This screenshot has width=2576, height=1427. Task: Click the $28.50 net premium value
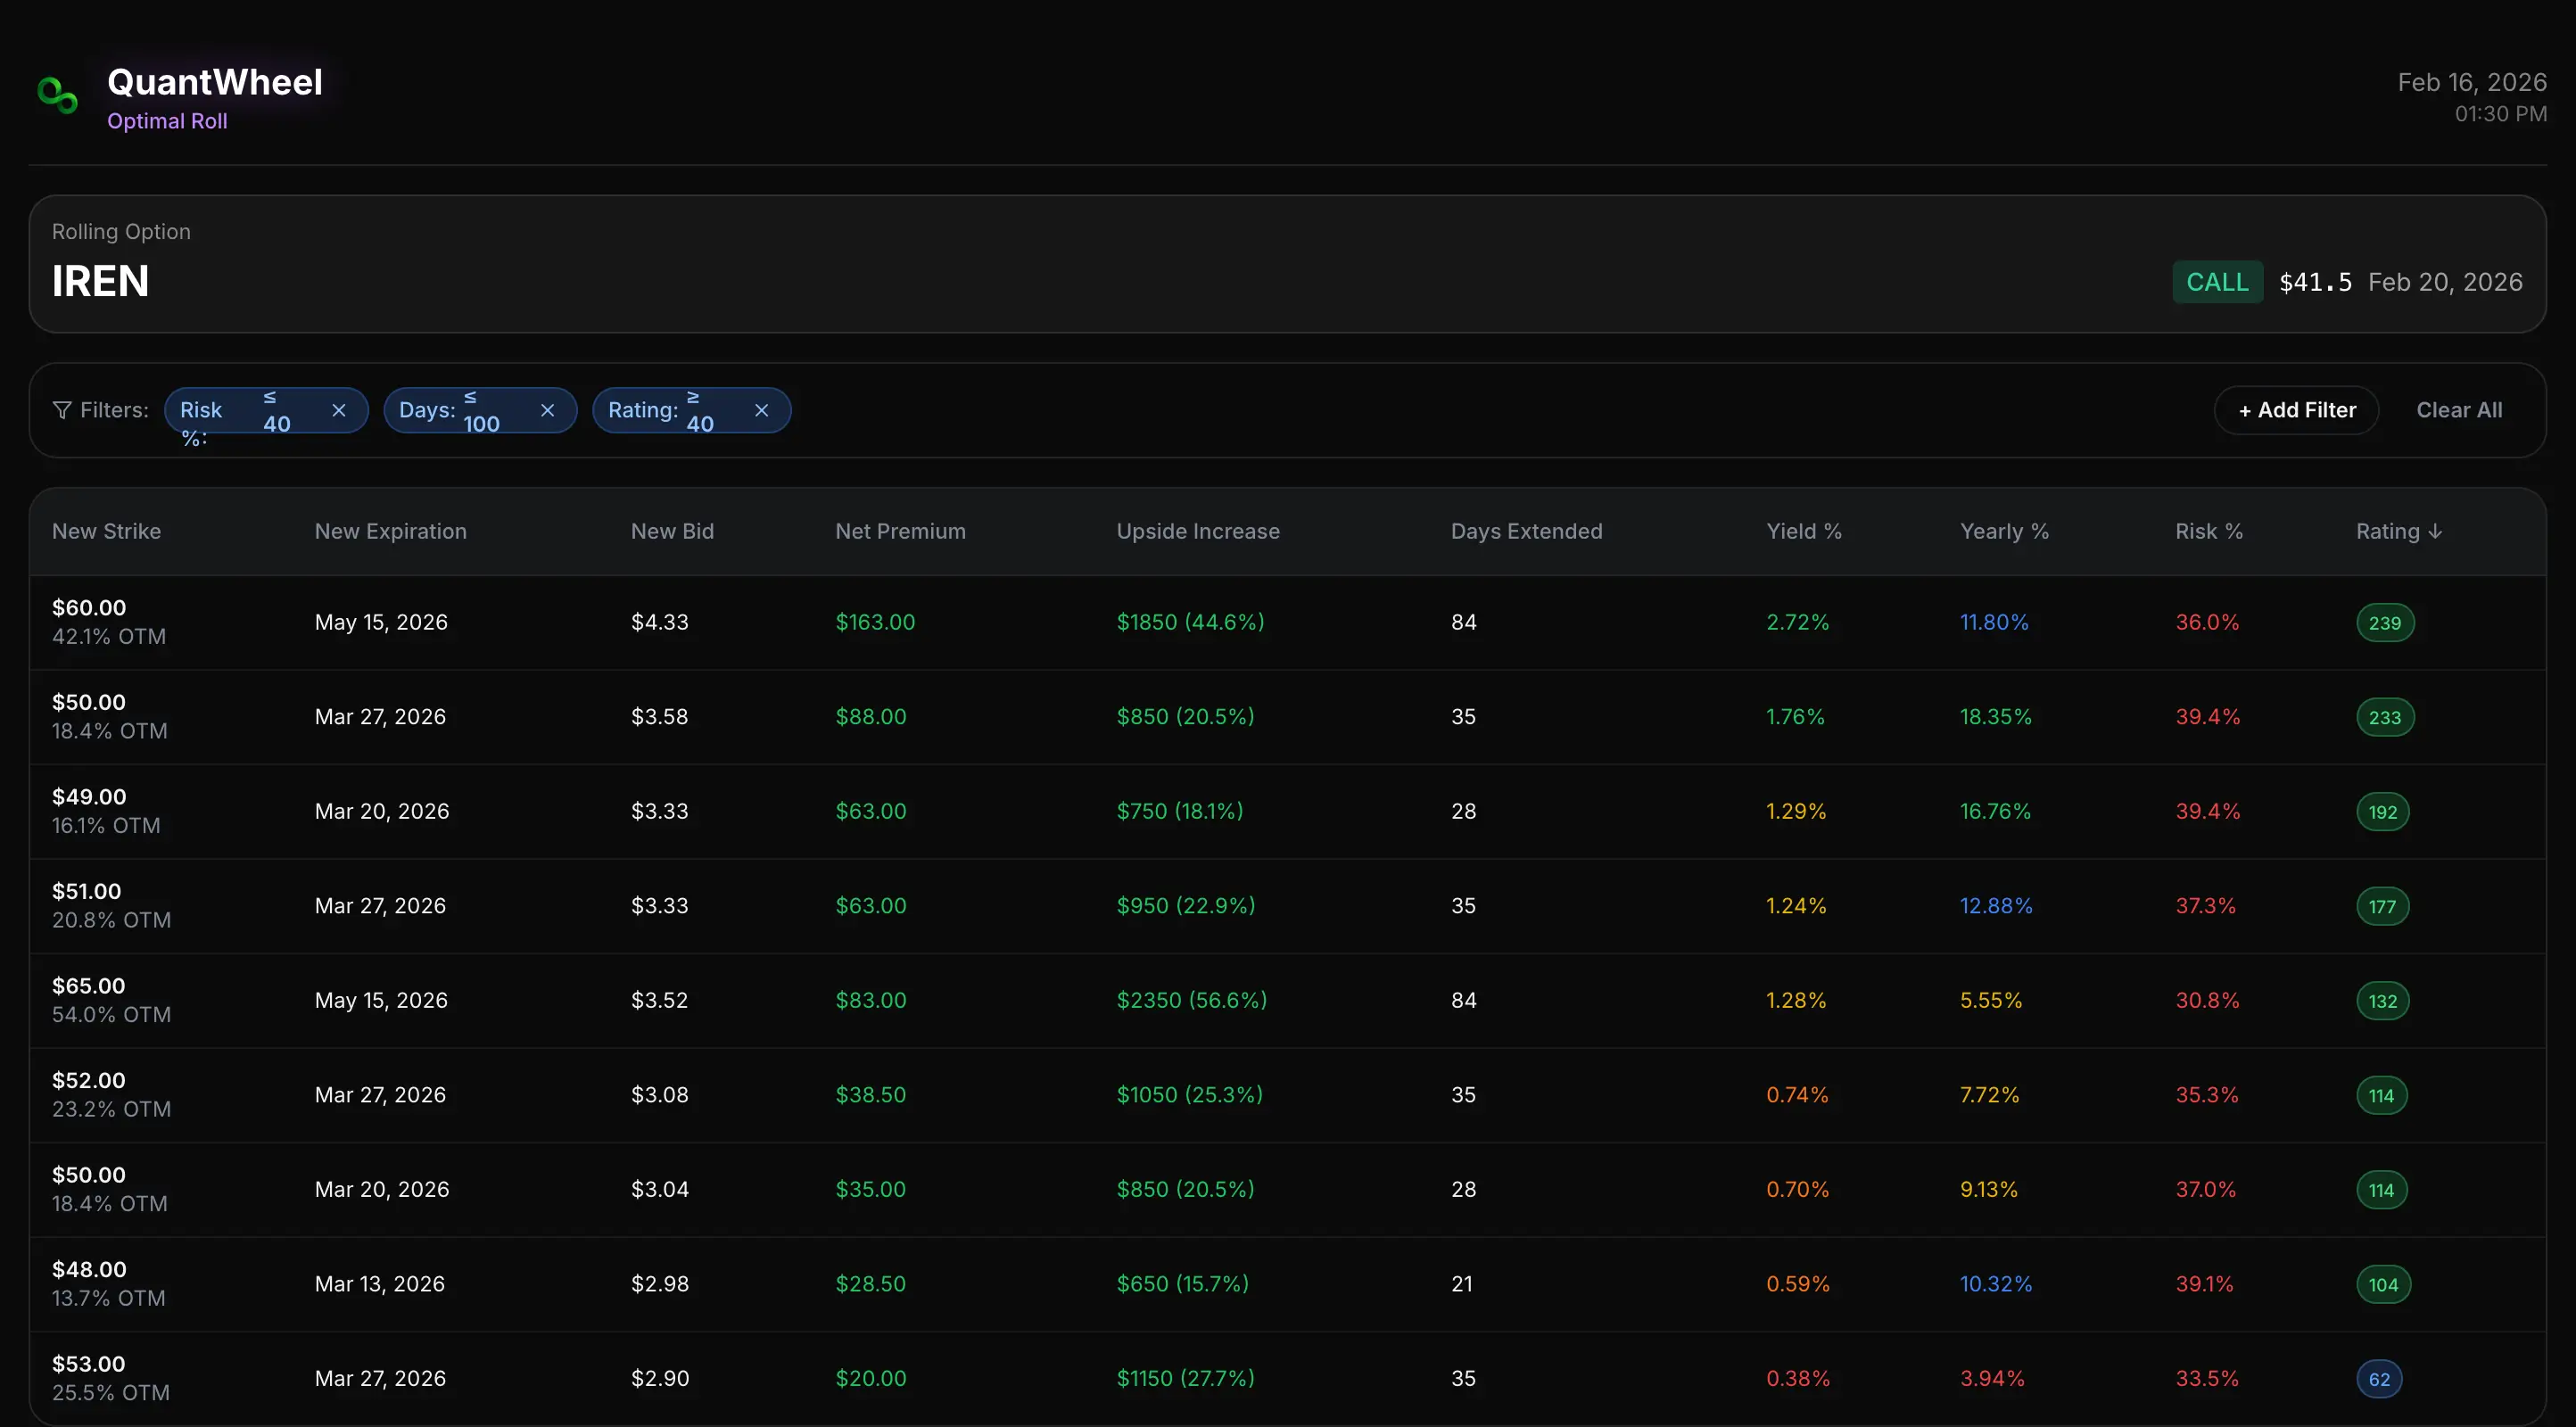(x=870, y=1284)
